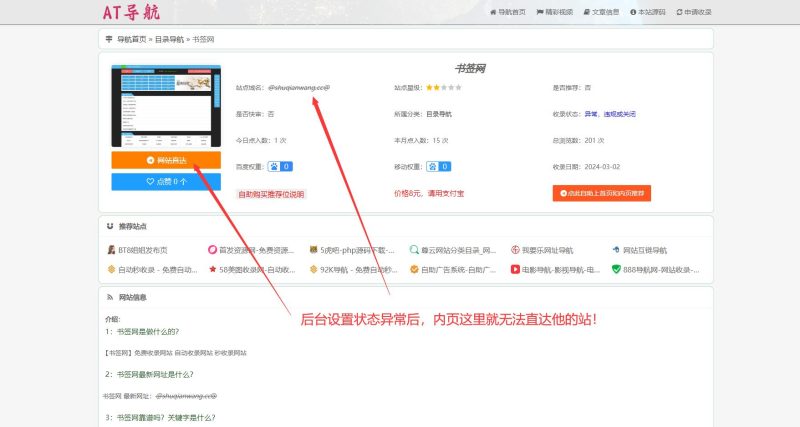Click 目录导航 breadcrumb link
This screenshot has width=800, height=427.
(169, 39)
